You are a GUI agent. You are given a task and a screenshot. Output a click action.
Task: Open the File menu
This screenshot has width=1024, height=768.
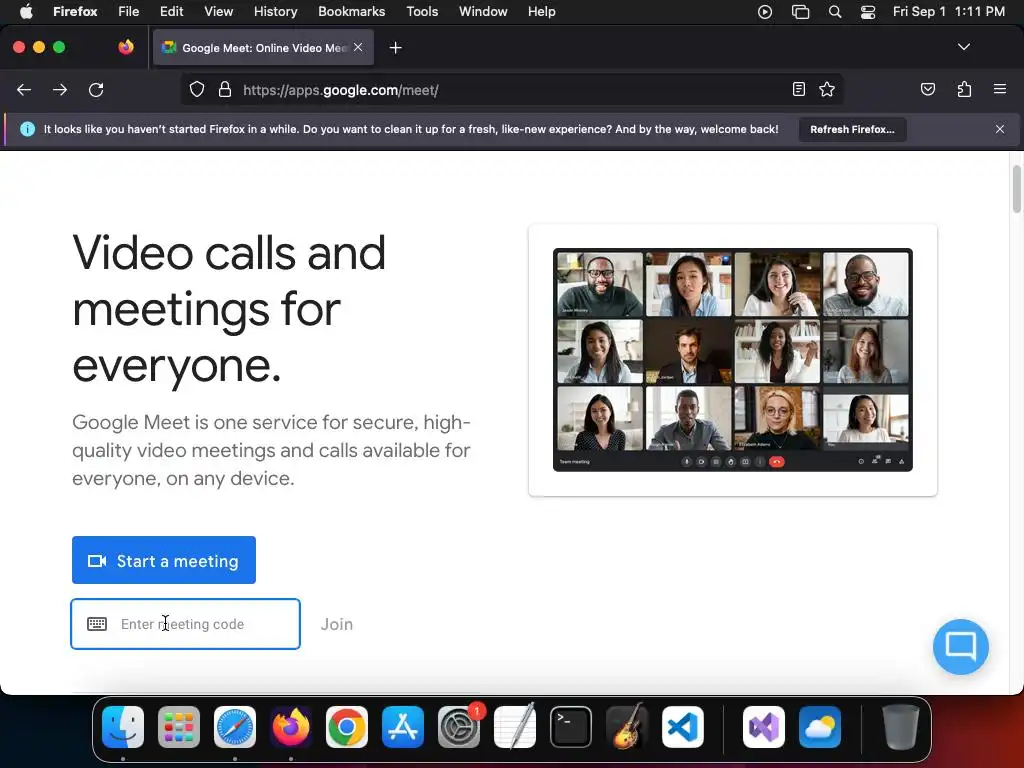[129, 12]
